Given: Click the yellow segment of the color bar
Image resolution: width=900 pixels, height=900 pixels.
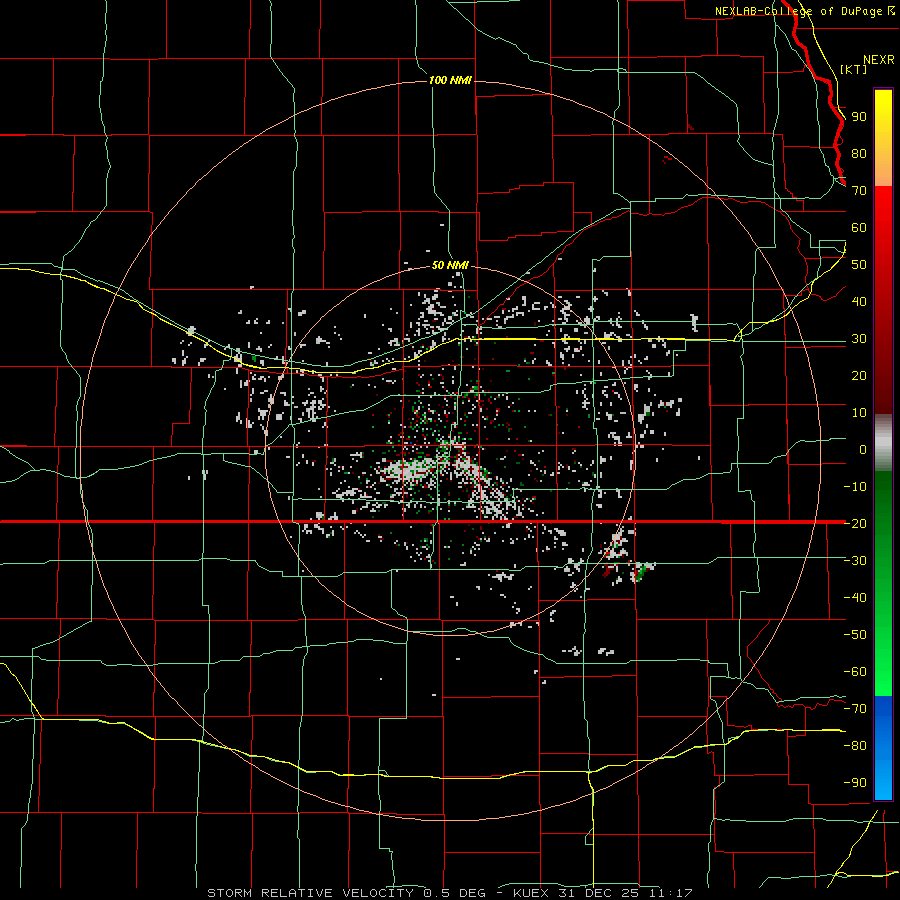Looking at the screenshot, I should pos(883,138).
